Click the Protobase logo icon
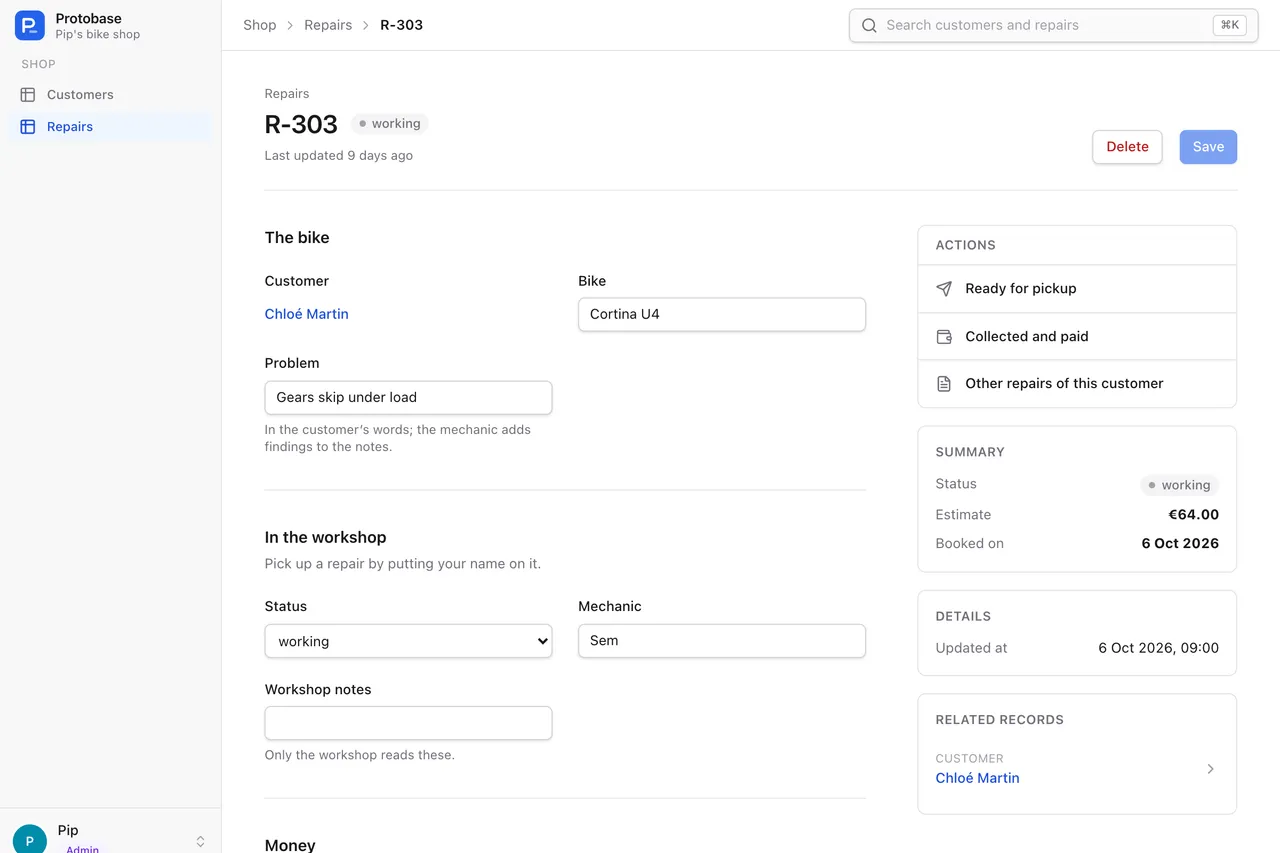Image resolution: width=1280 pixels, height=853 pixels. click(x=30, y=26)
